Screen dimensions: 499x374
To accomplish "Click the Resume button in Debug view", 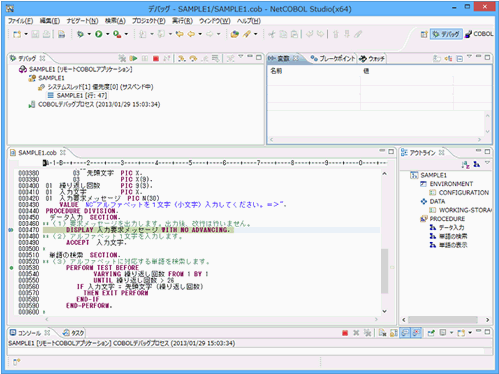I will [133, 58].
